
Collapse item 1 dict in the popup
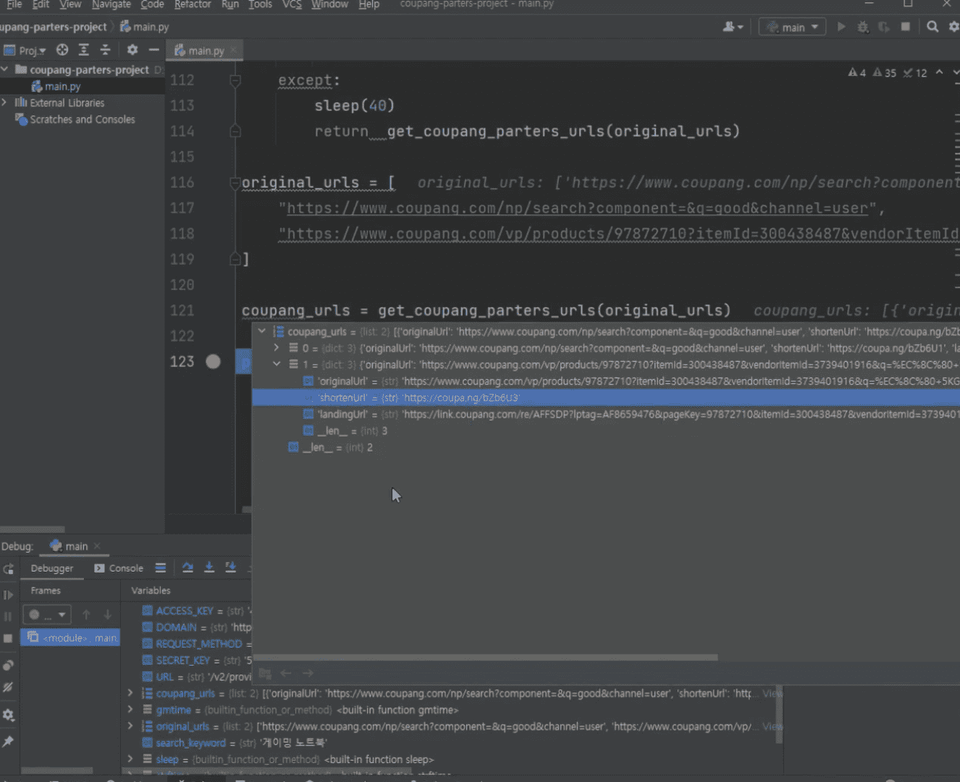(x=277, y=364)
